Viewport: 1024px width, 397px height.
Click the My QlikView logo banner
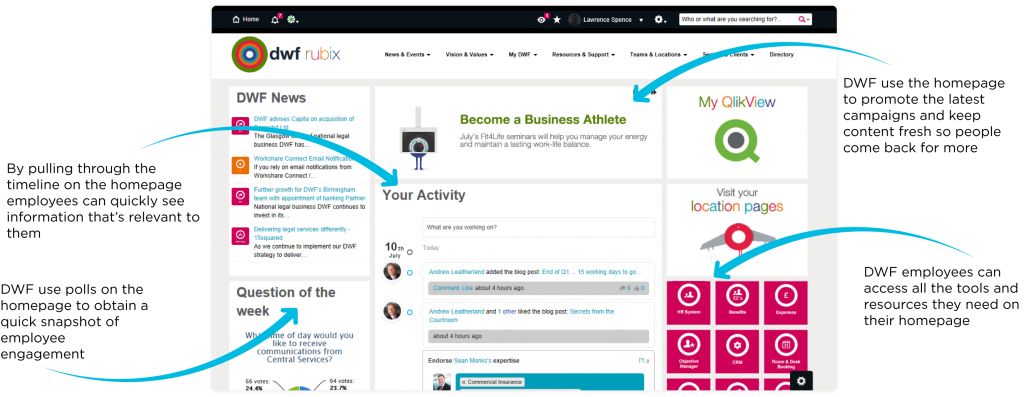[737, 133]
